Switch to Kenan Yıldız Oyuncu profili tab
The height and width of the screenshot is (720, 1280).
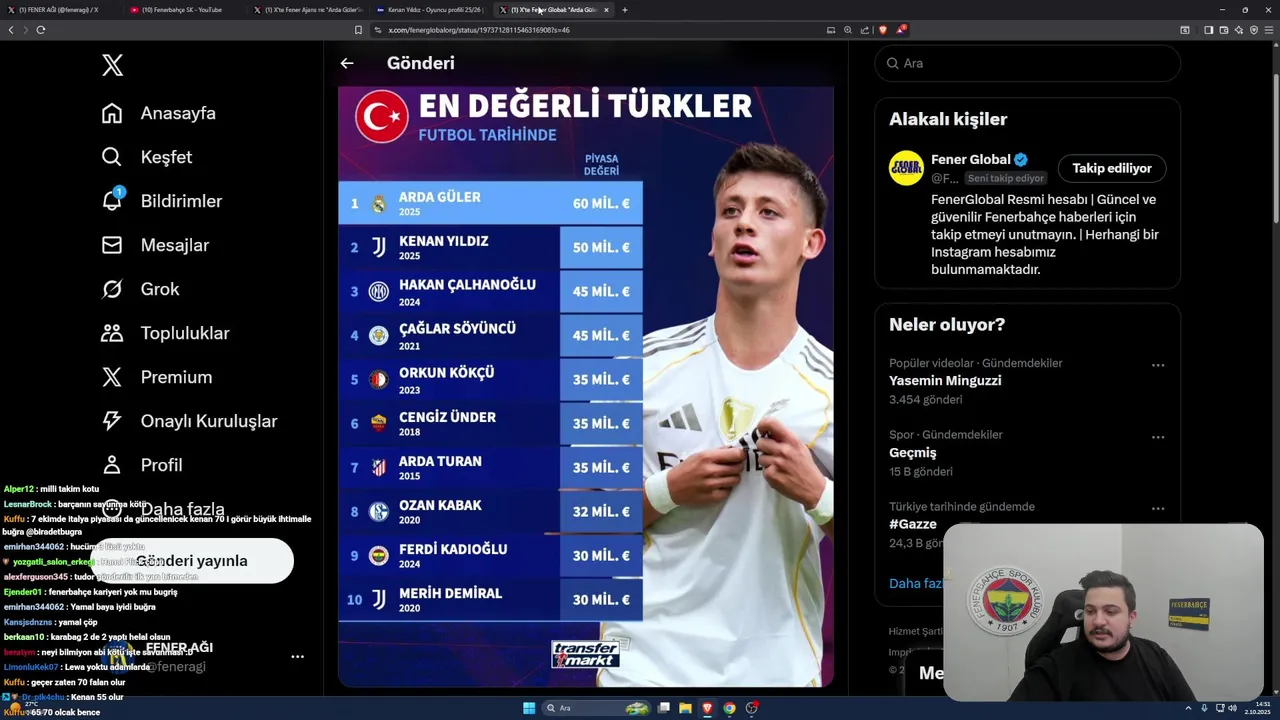(429, 10)
